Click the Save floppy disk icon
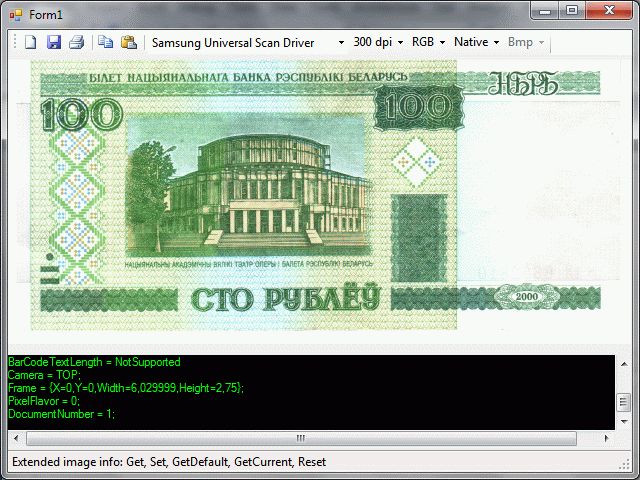The image size is (640, 480). pyautogui.click(x=54, y=42)
